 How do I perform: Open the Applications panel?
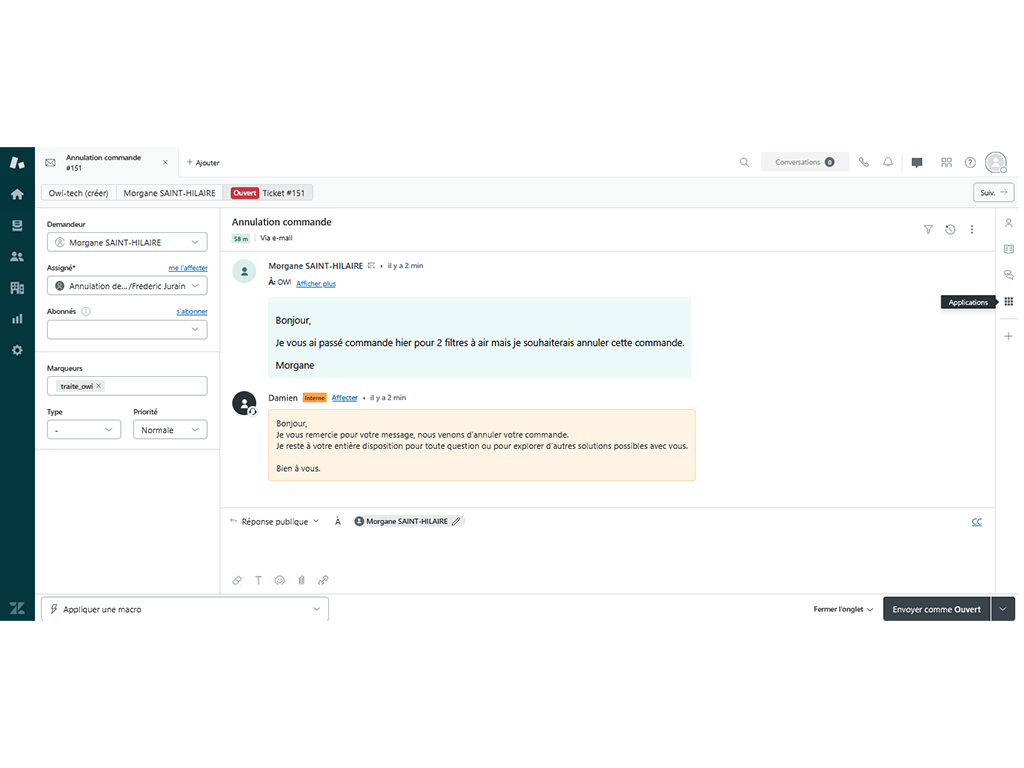point(1008,301)
